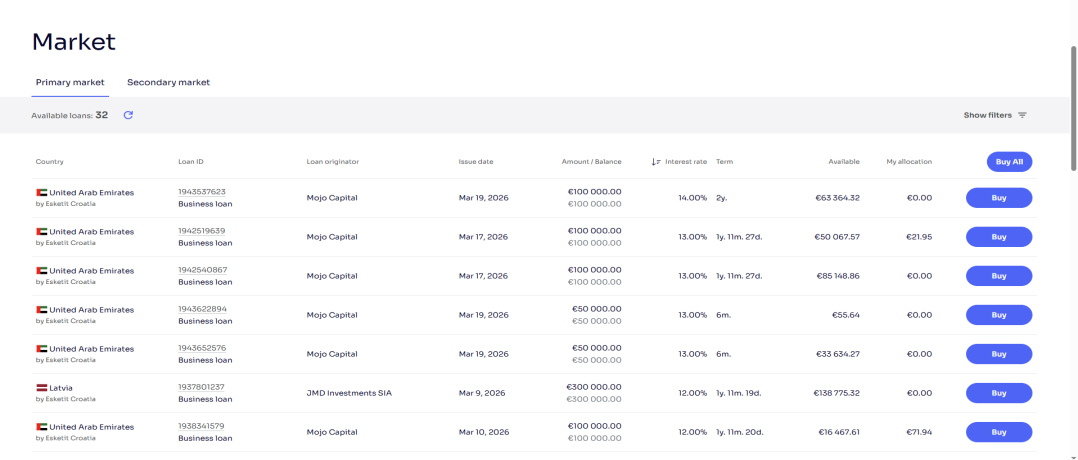
Task: Buy loan 1938341579
Action: tap(999, 432)
